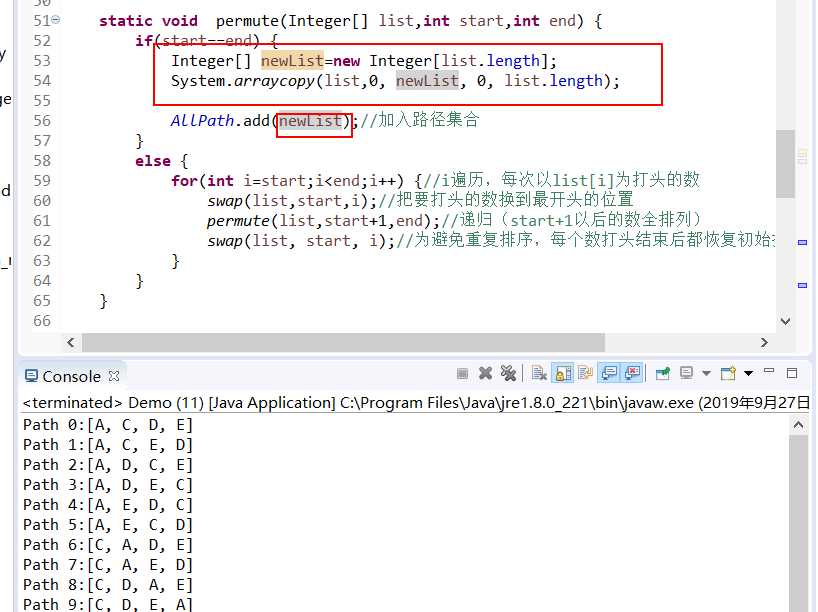Click the editor vertical scrollbar thumb
The image size is (818, 612).
(785, 164)
